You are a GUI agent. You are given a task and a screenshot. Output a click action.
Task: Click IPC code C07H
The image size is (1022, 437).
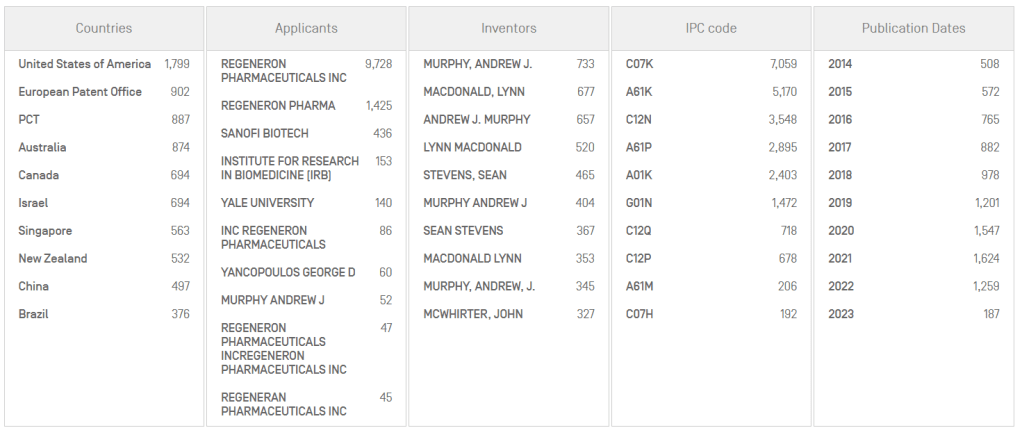[x=640, y=314]
